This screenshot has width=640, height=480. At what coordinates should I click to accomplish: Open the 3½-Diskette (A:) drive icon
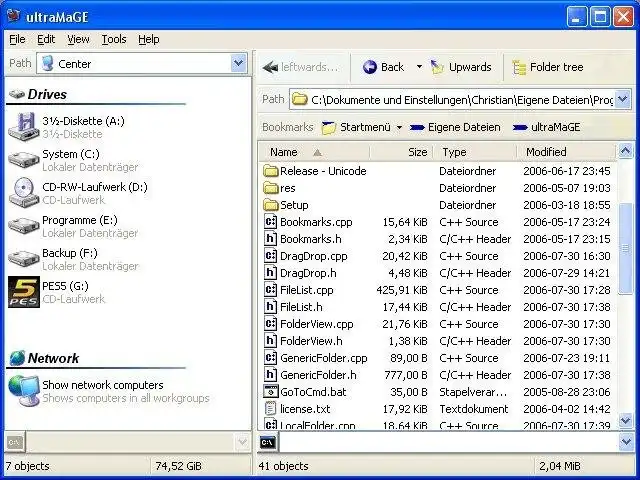pyautogui.click(x=24, y=127)
